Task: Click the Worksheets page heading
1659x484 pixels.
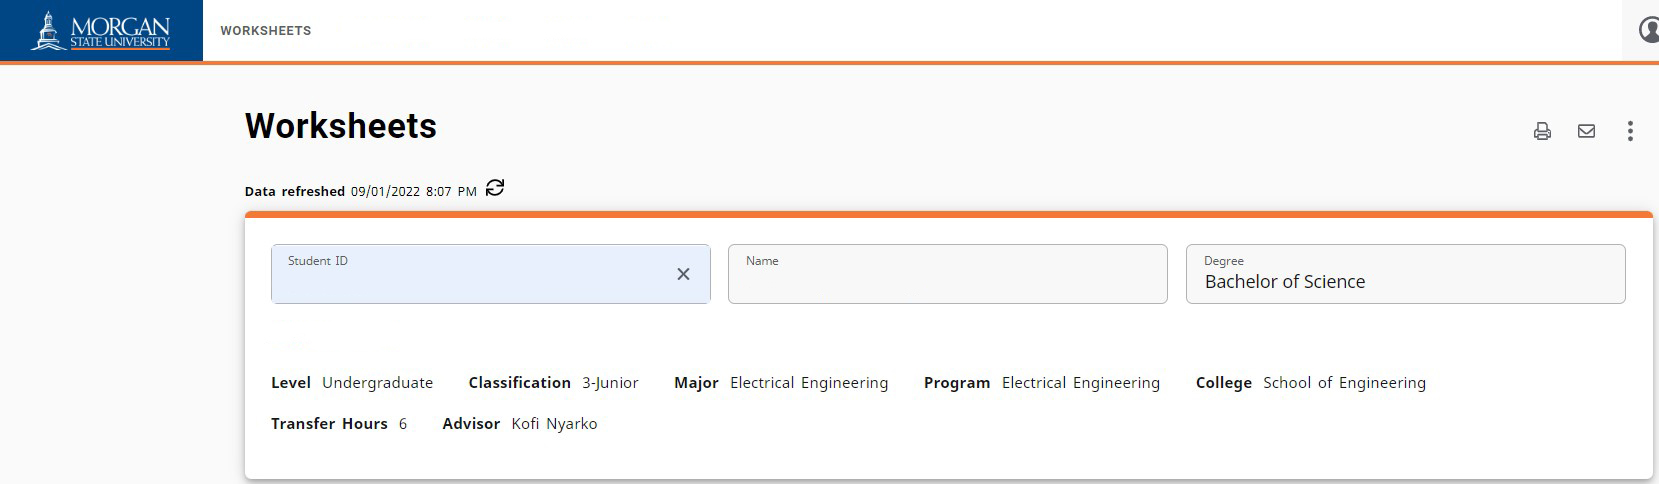Action: click(341, 126)
